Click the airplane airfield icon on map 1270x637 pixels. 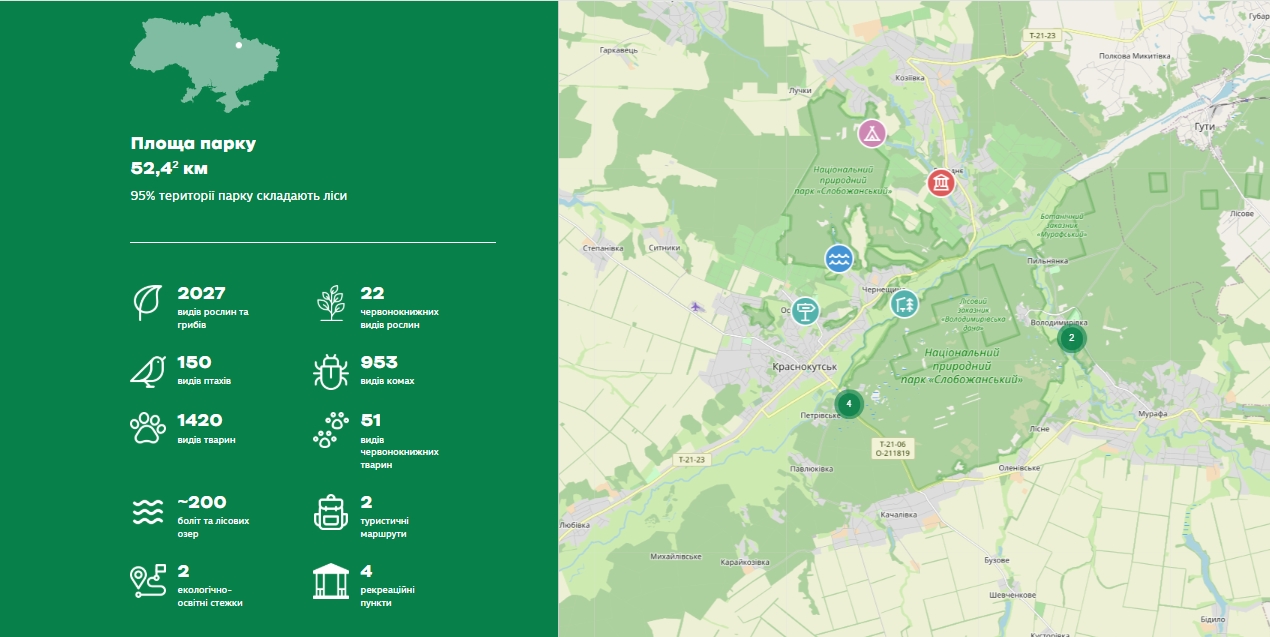(x=696, y=306)
